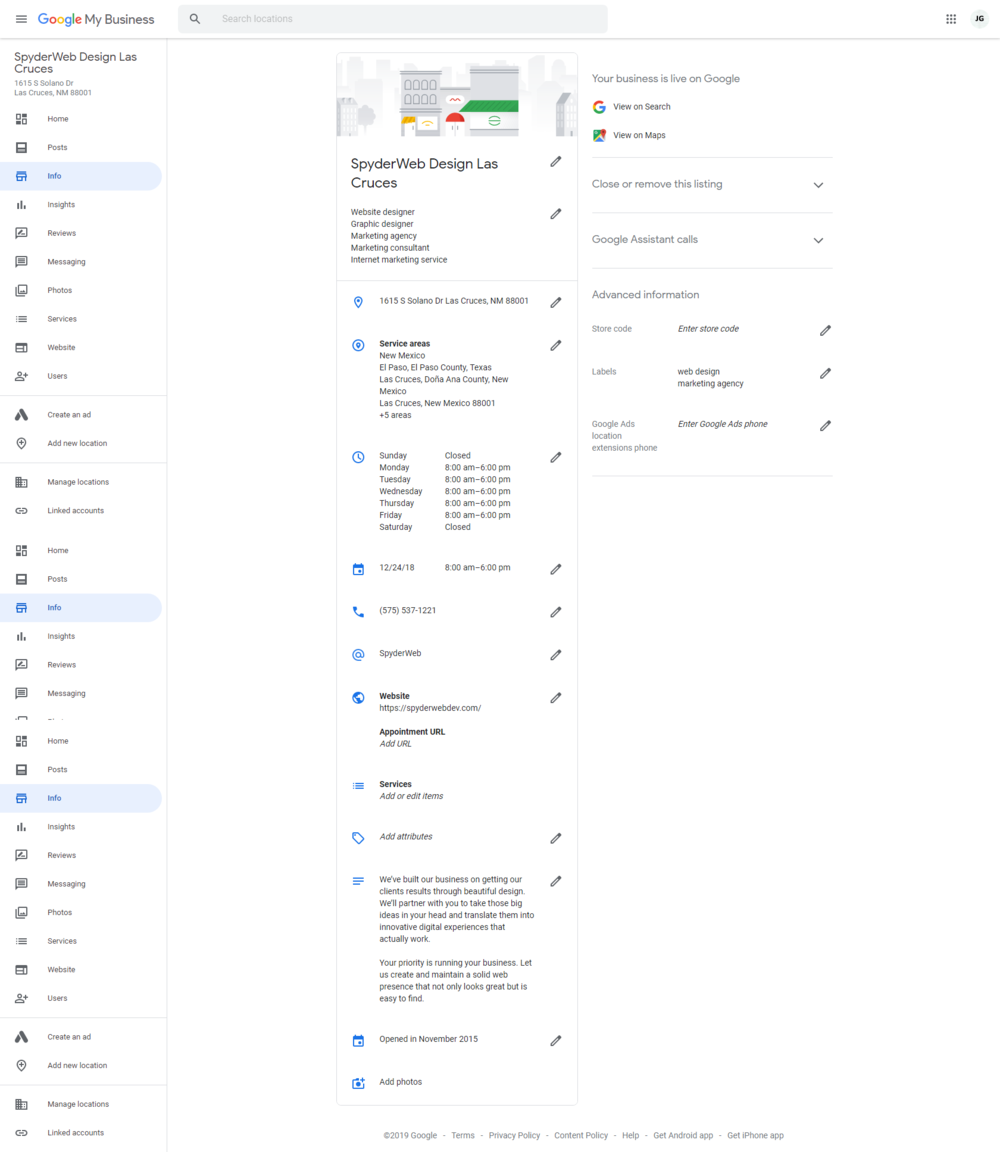Edit the weekly business hours
The height and width of the screenshot is (1152, 1000).
point(556,457)
